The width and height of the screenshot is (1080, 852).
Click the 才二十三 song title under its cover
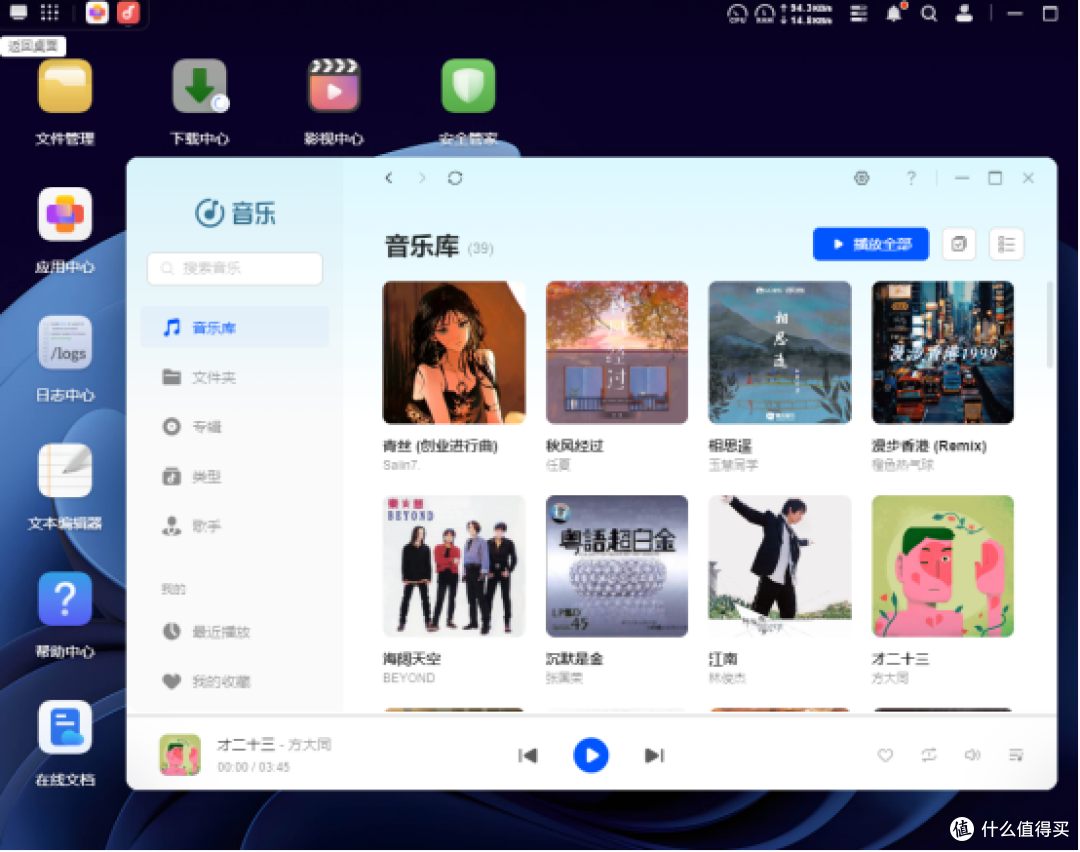tap(900, 659)
